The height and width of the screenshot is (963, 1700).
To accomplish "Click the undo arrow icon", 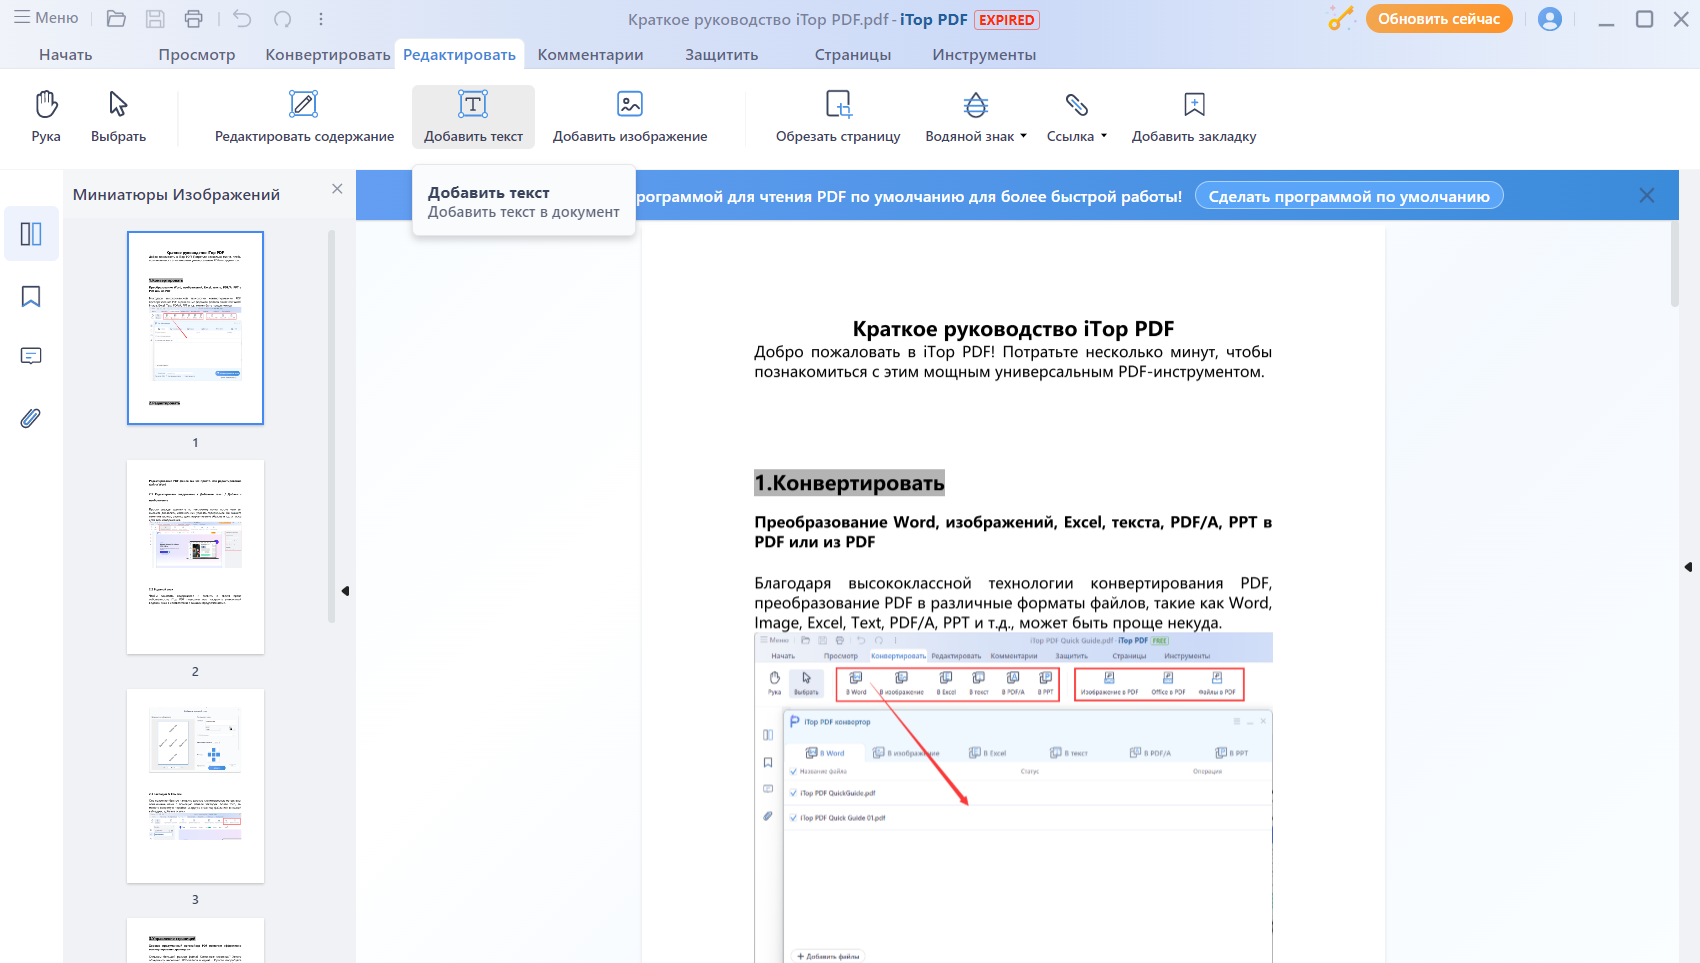I will pos(242,19).
